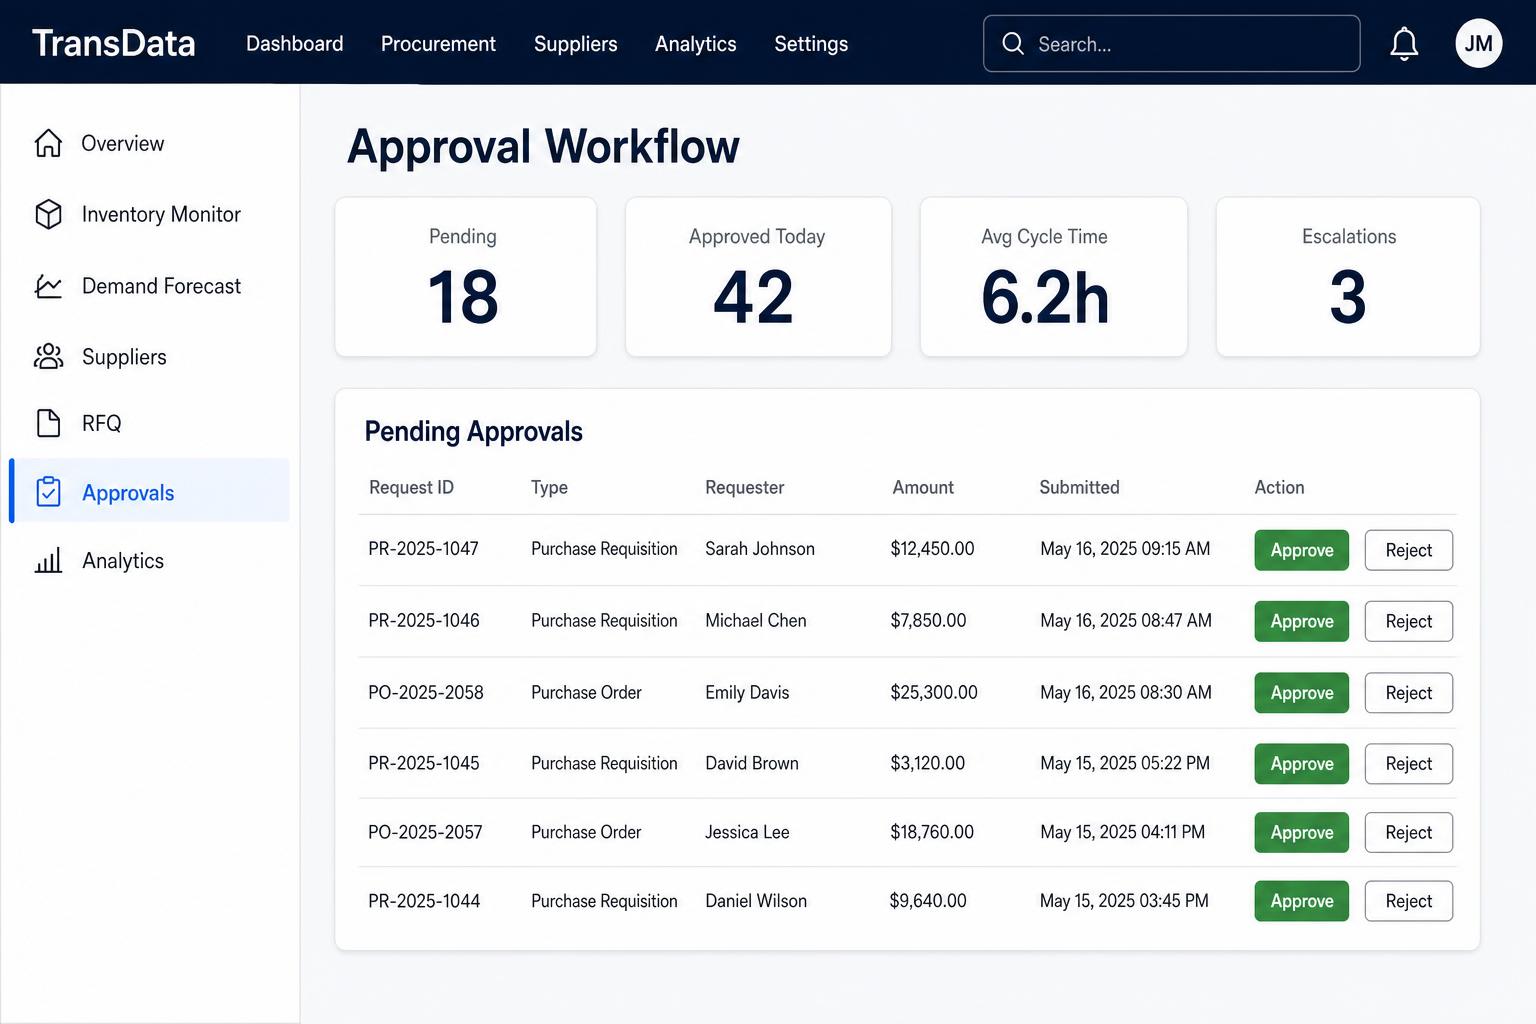Reject purchase order PO-2025-2058
Viewport: 1536px width, 1024px height.
coord(1408,693)
